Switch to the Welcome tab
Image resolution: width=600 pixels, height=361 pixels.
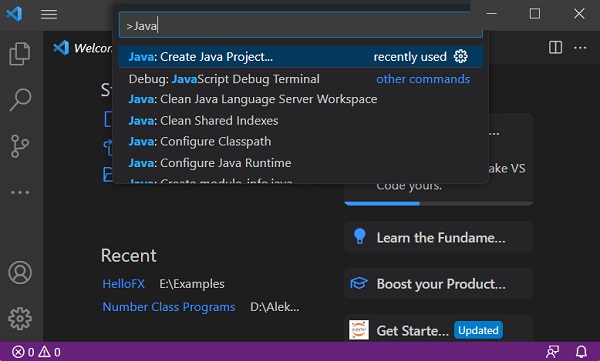click(x=82, y=48)
